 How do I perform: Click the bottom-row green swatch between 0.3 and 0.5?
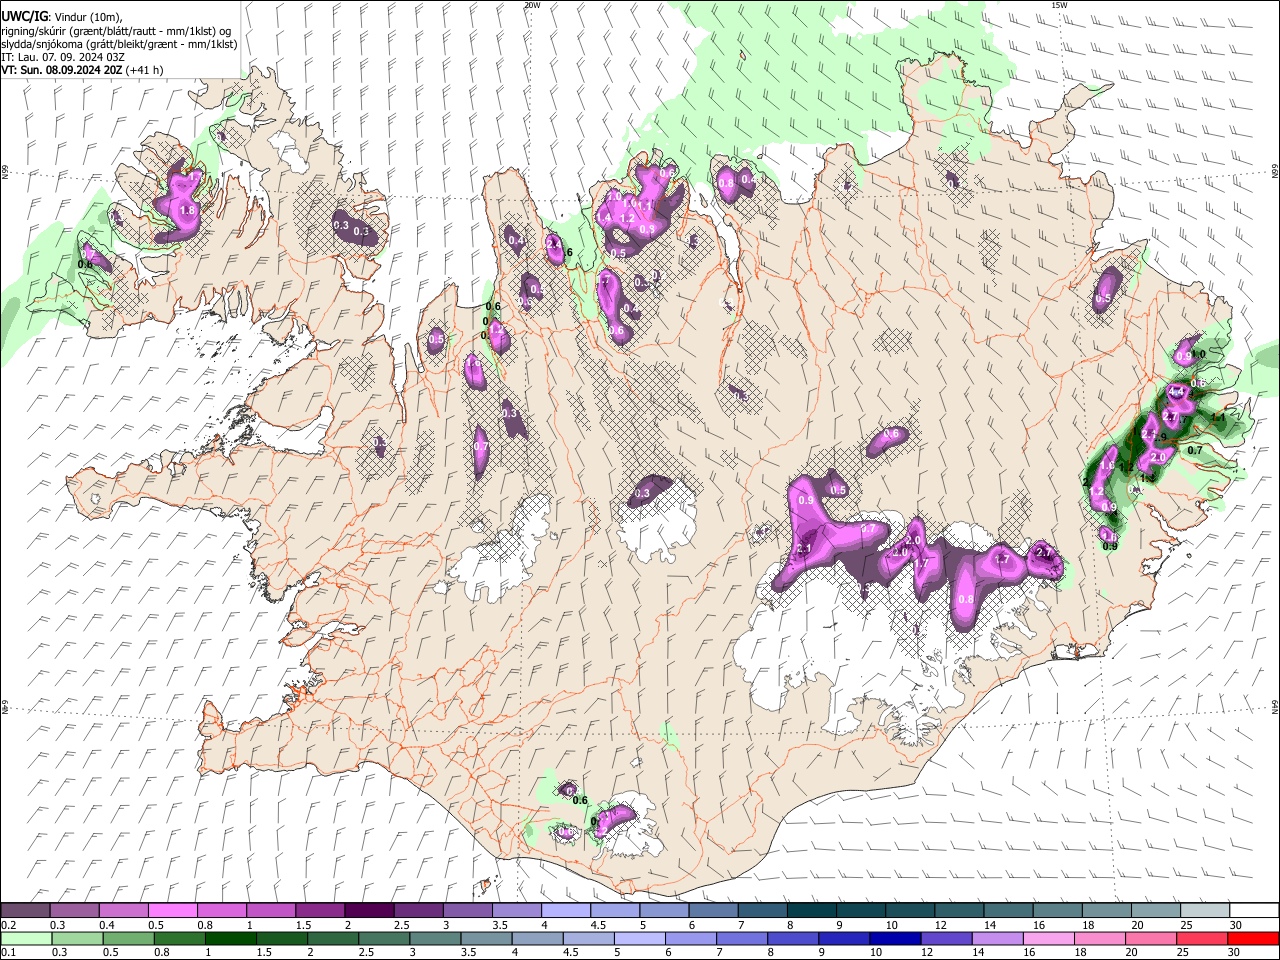coord(77,939)
